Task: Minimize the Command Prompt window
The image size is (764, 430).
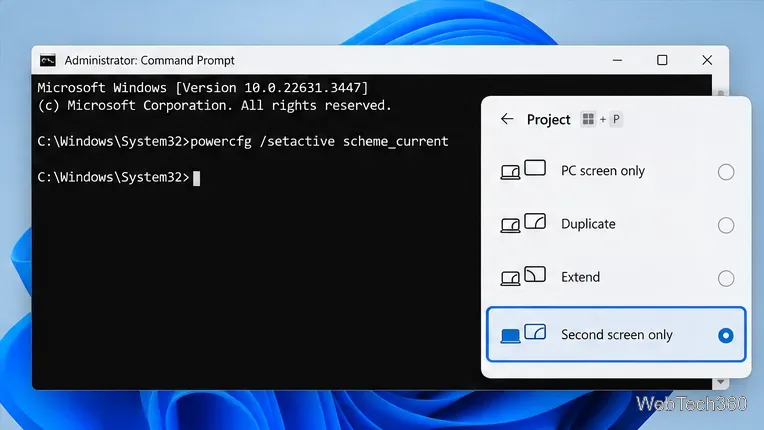Action: (x=617, y=60)
